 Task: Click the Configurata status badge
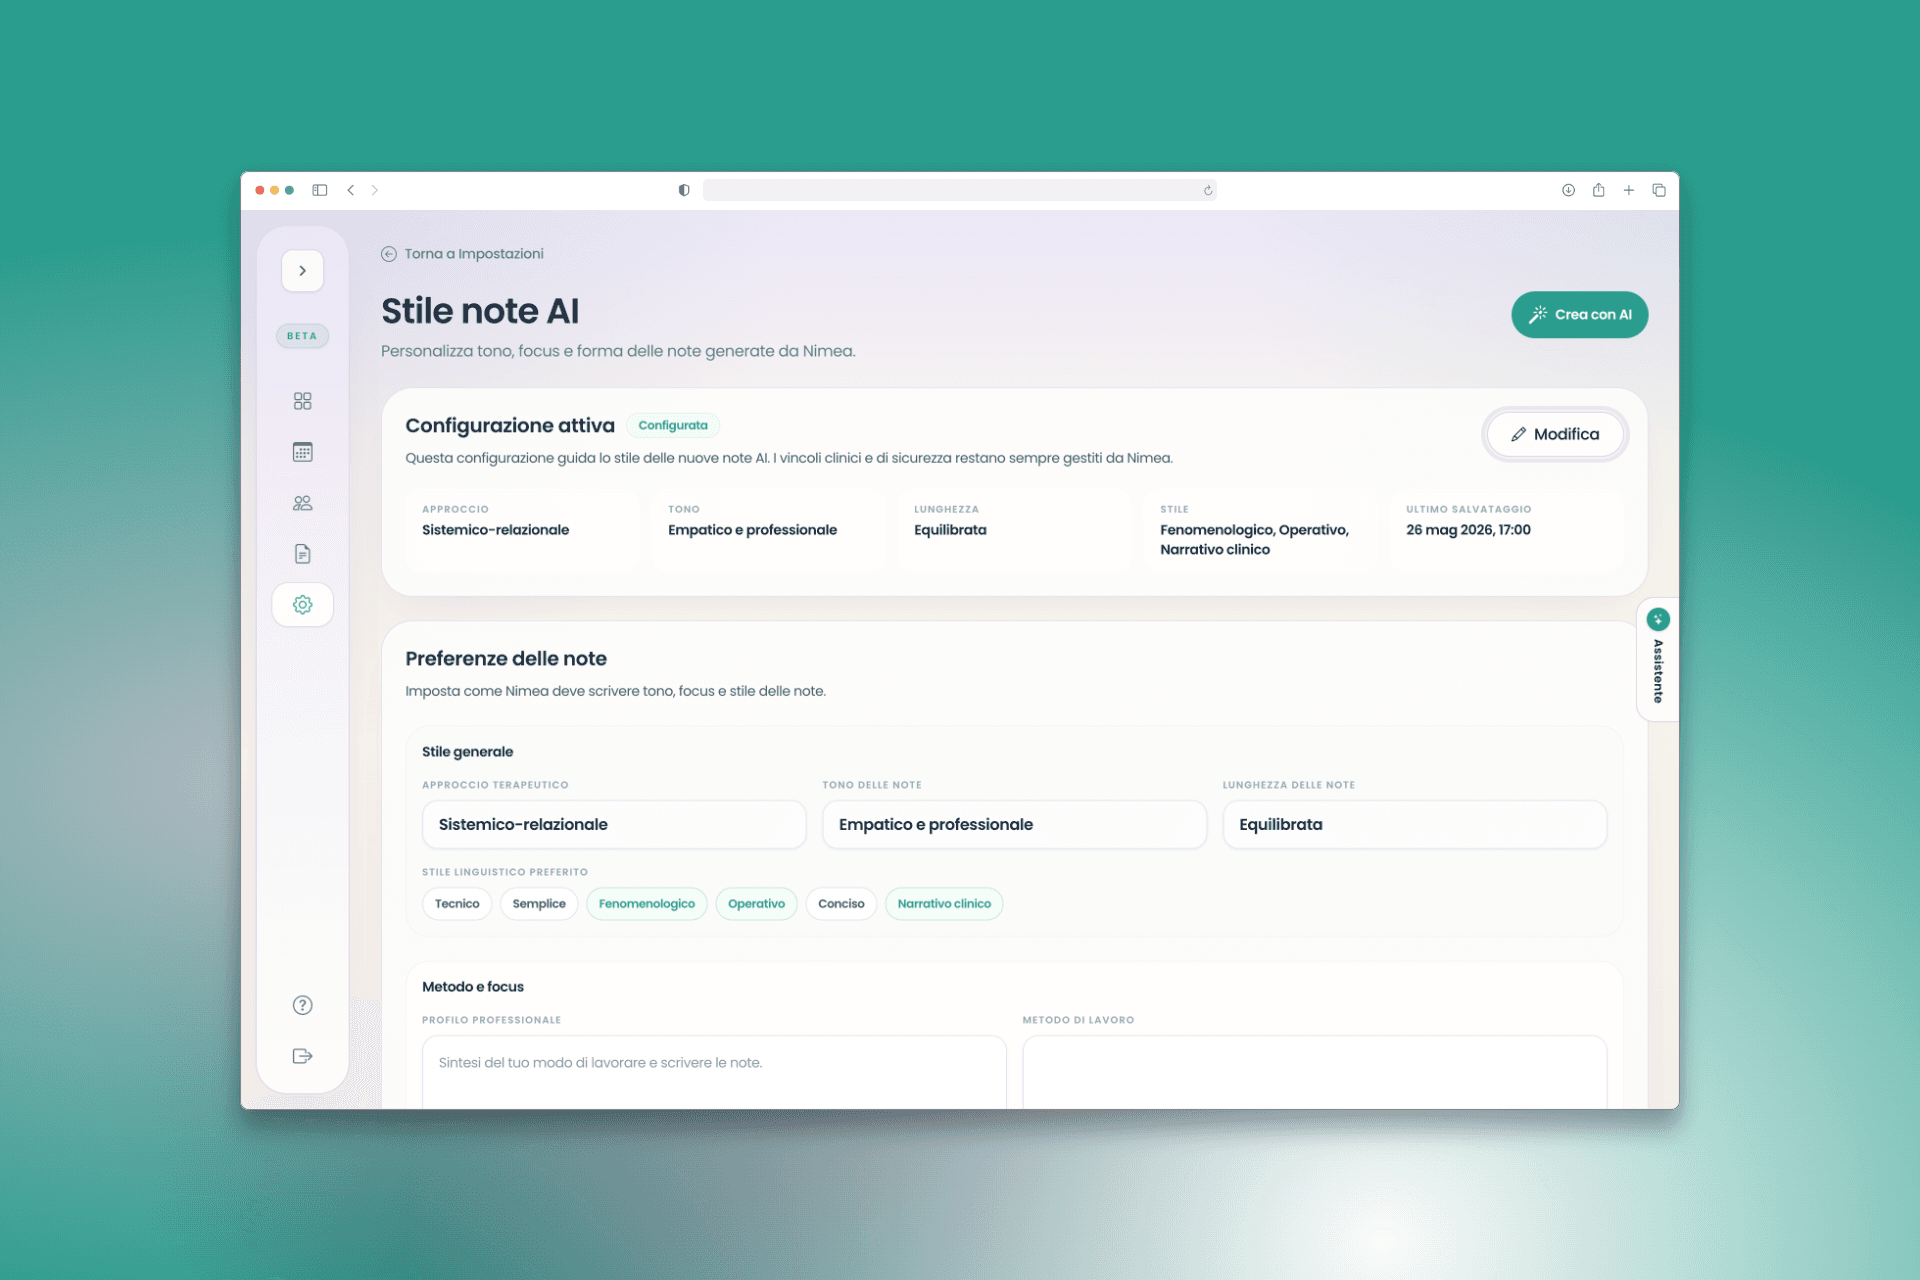[x=673, y=425]
